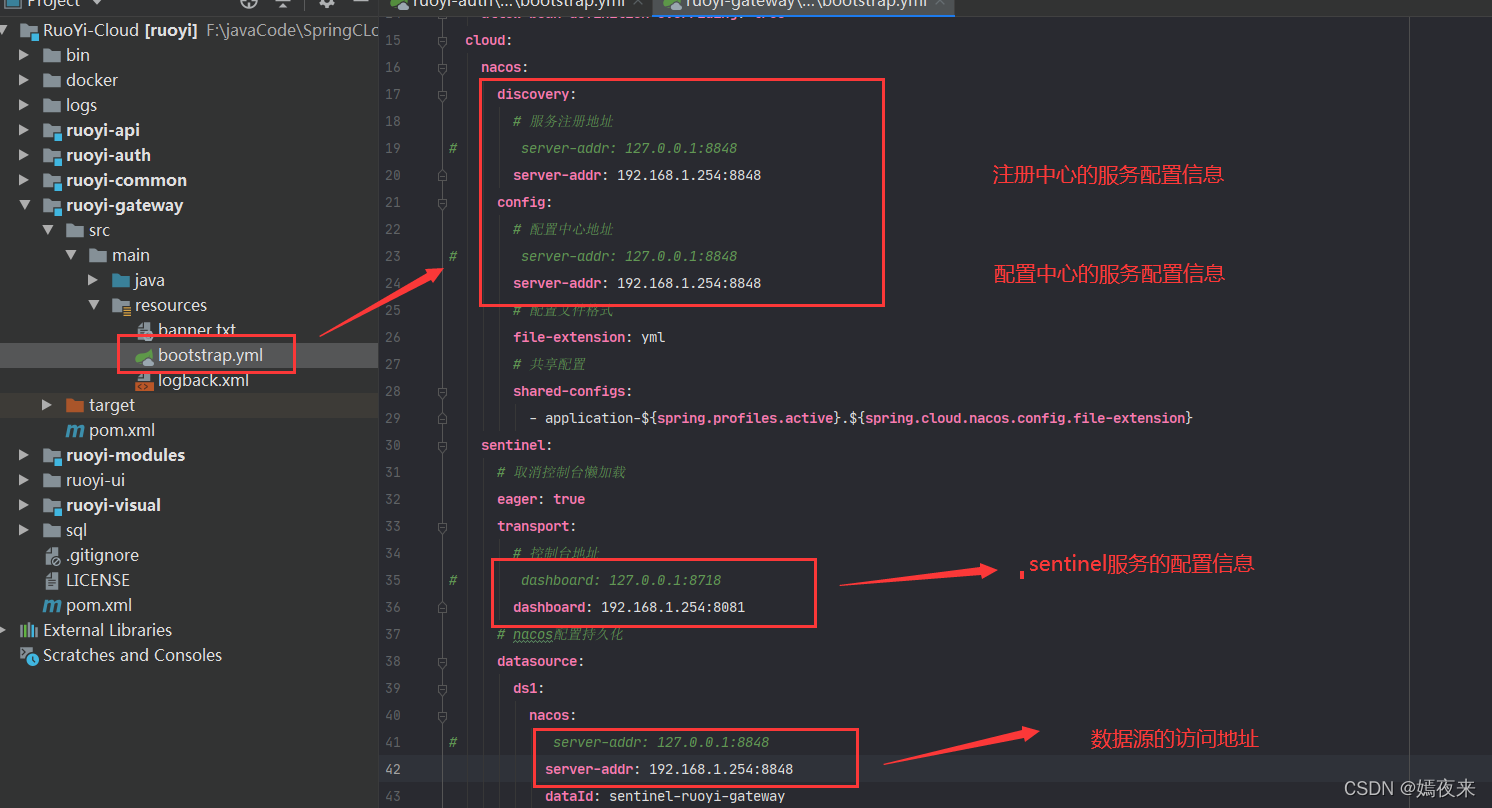The height and width of the screenshot is (808, 1492).
Task: Click the logback.xml file icon
Action: coord(143,381)
